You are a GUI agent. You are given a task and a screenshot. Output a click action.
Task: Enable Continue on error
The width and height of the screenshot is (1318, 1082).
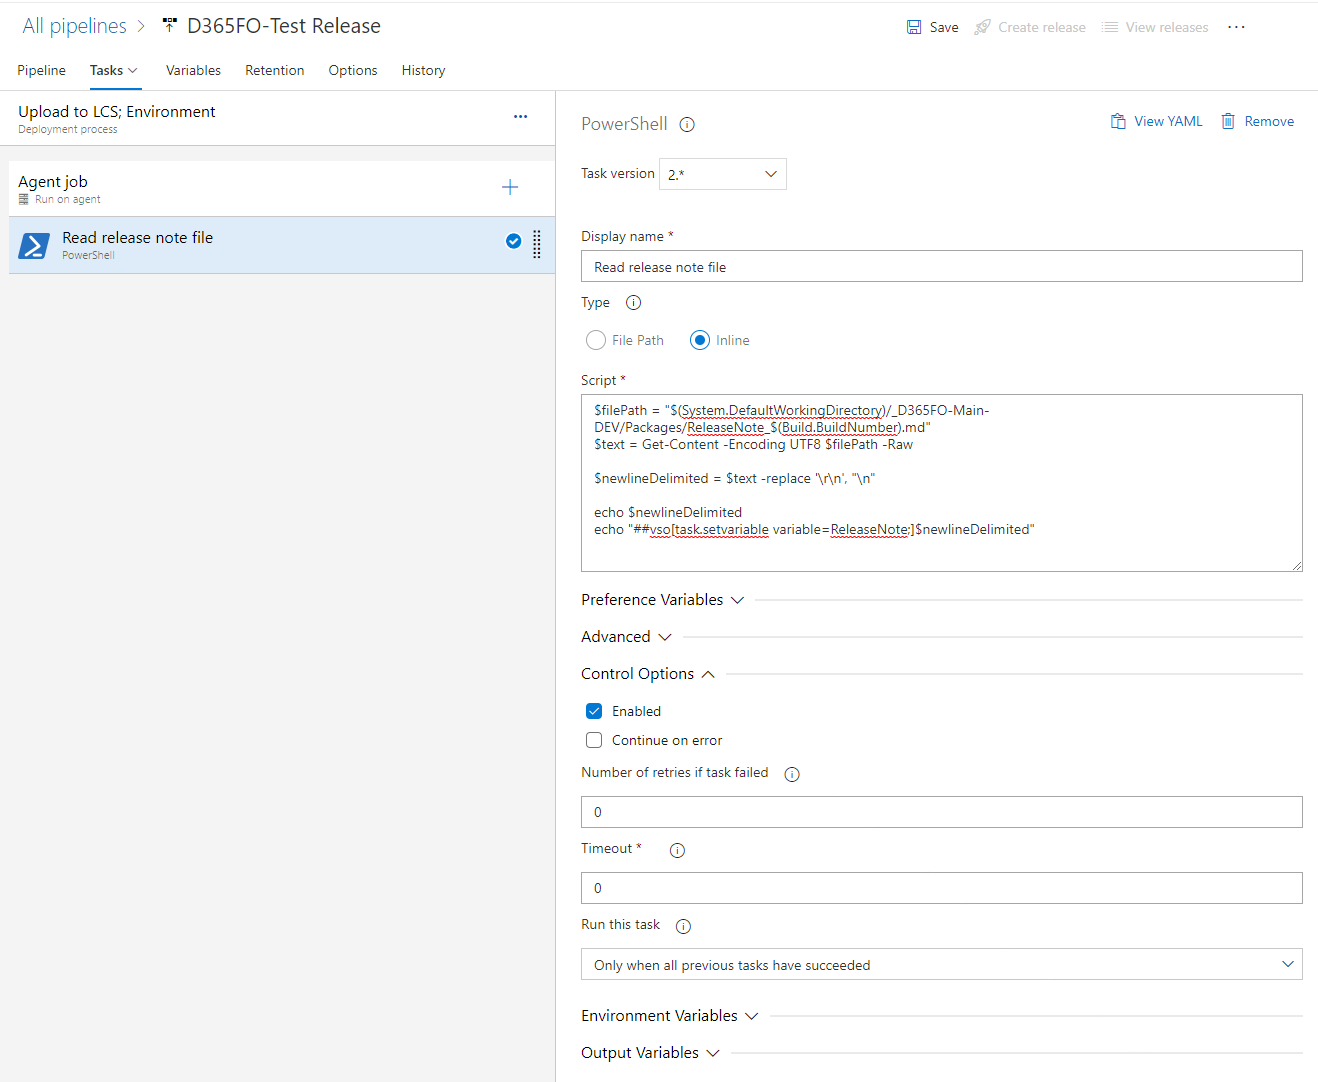pos(593,740)
